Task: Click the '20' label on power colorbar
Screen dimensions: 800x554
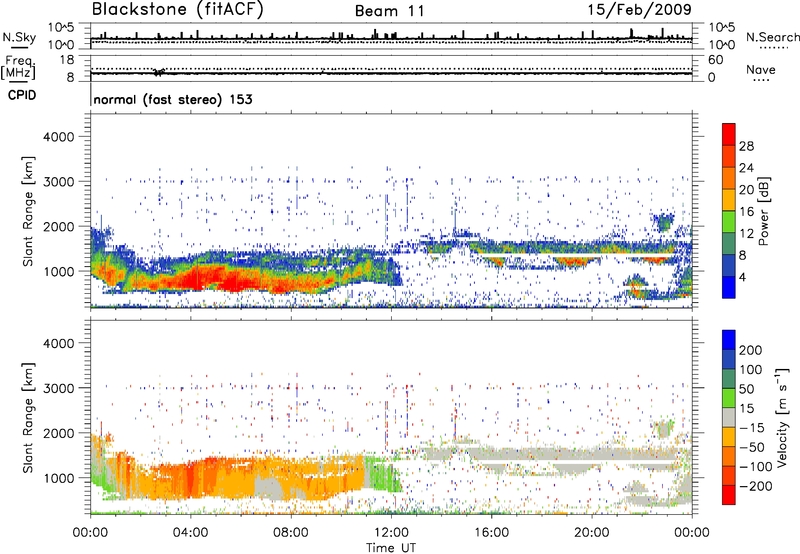Action: point(746,190)
